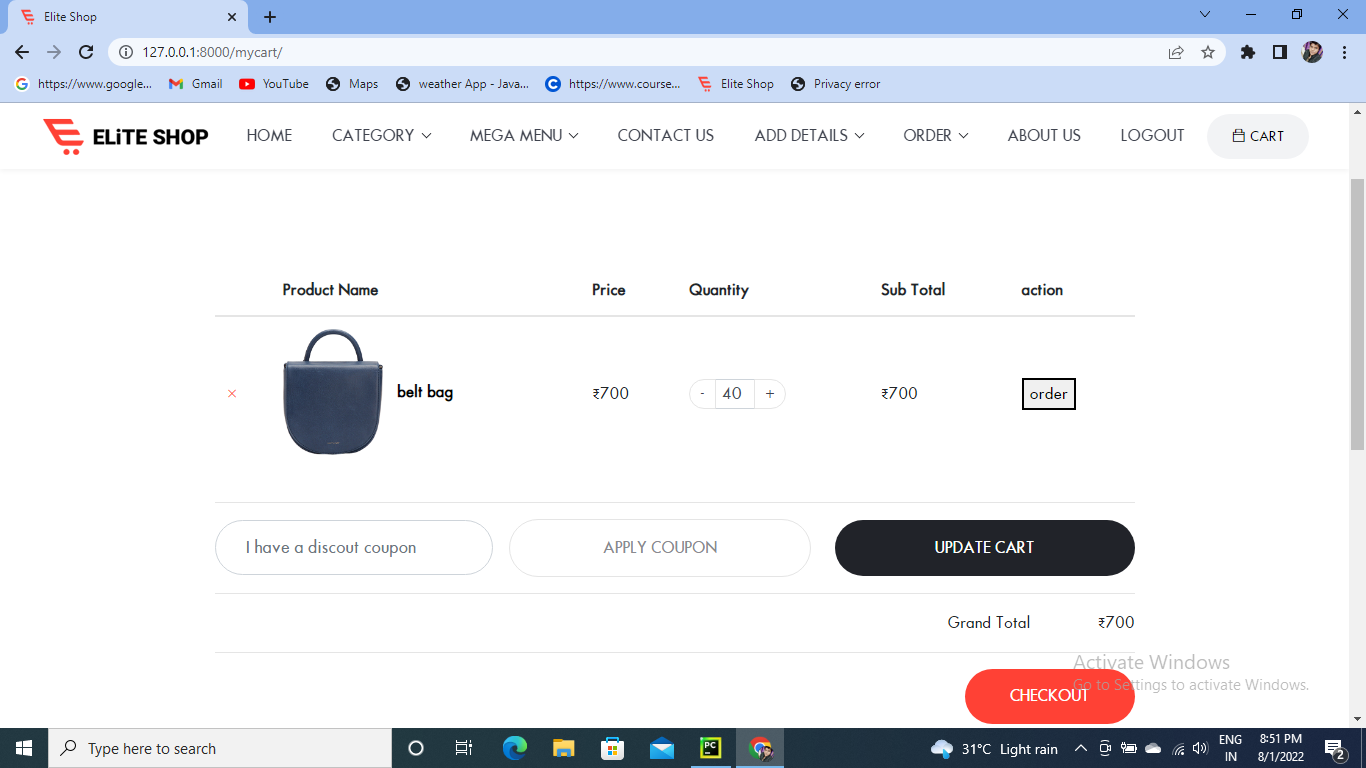The image size is (1366, 768).
Task: Open the Maps bookmark
Action: coord(352,84)
